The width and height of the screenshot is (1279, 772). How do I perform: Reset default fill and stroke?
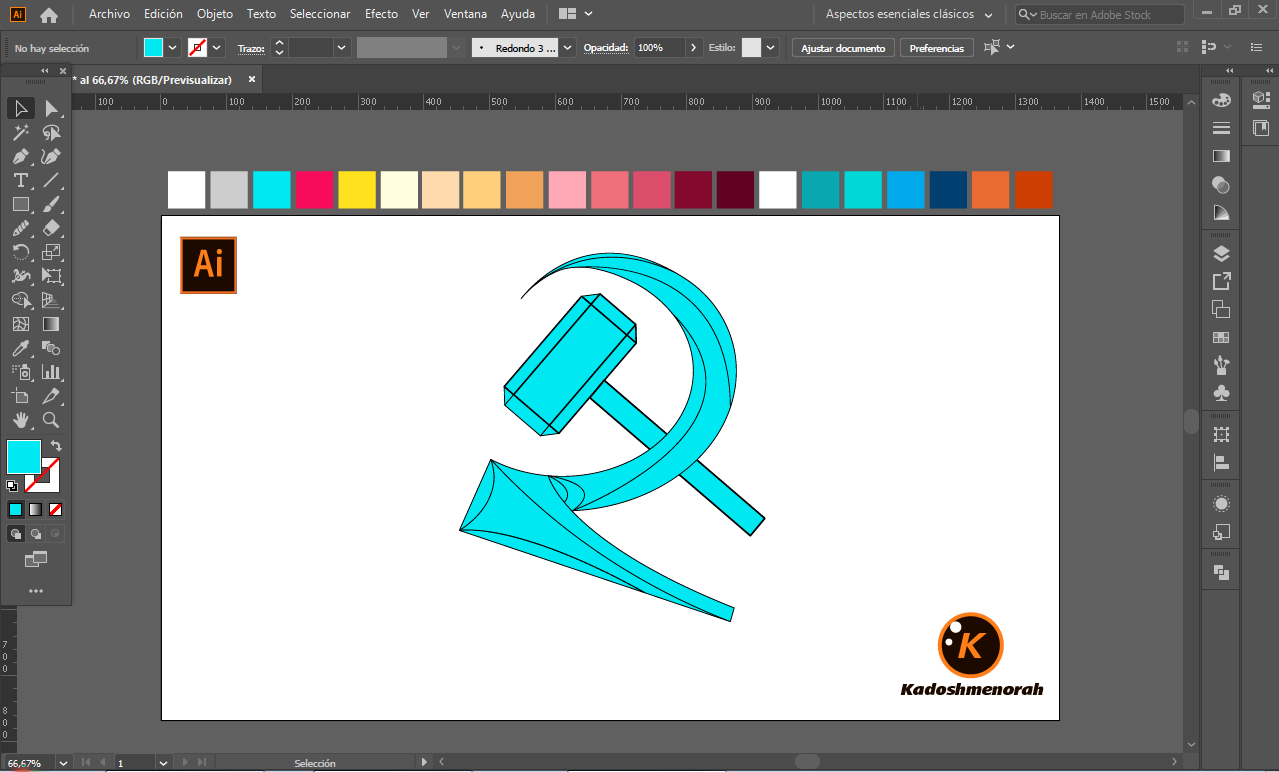tap(12, 486)
